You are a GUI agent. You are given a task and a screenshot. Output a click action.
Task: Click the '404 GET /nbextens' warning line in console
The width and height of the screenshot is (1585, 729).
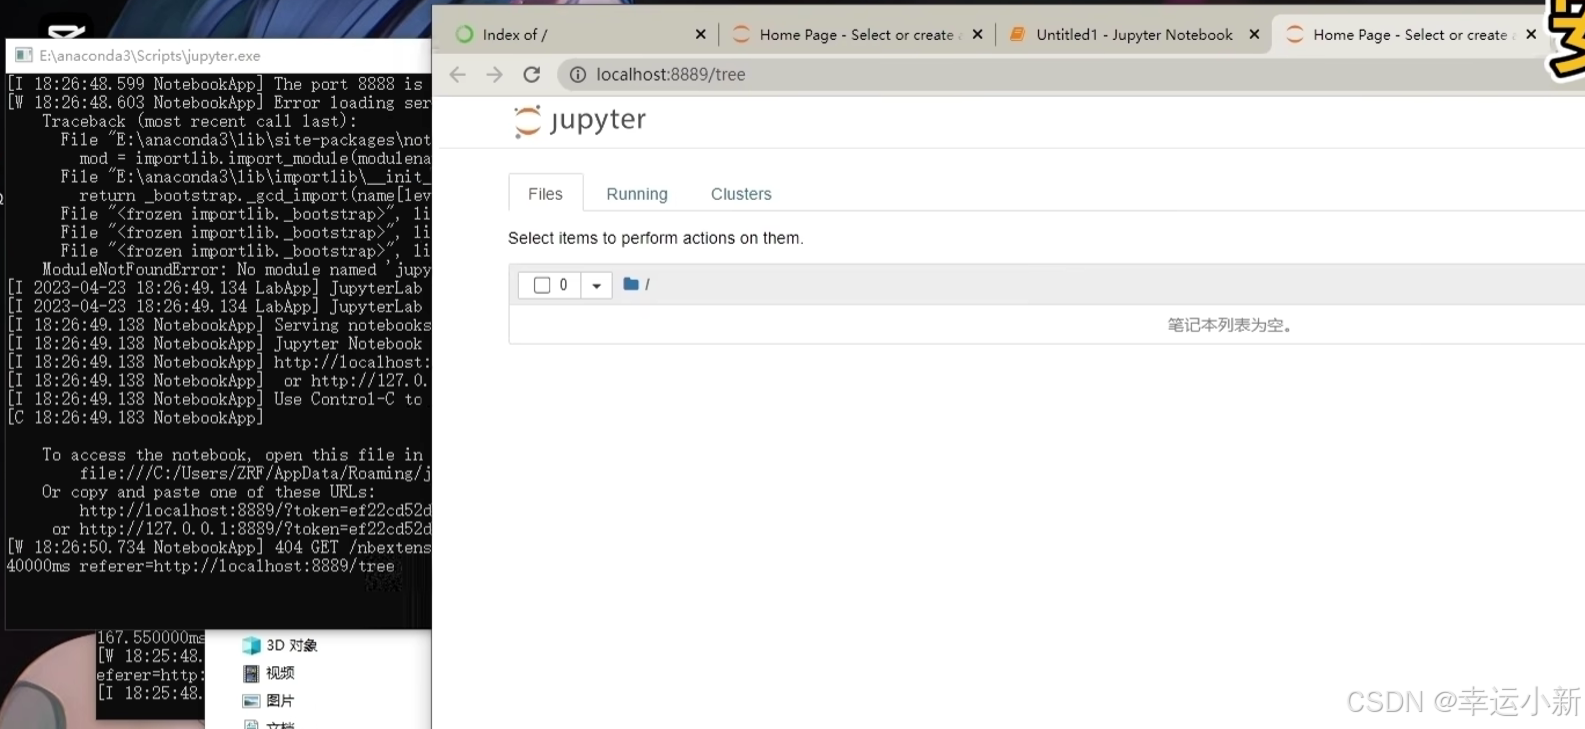tap(219, 548)
